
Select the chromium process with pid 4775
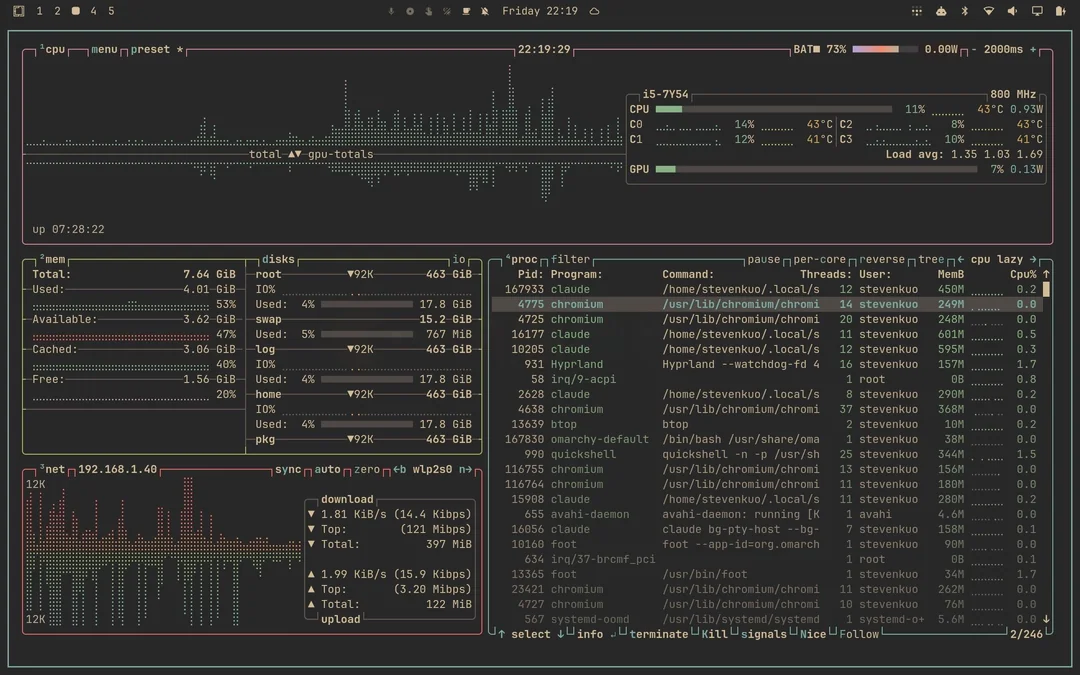click(766, 304)
